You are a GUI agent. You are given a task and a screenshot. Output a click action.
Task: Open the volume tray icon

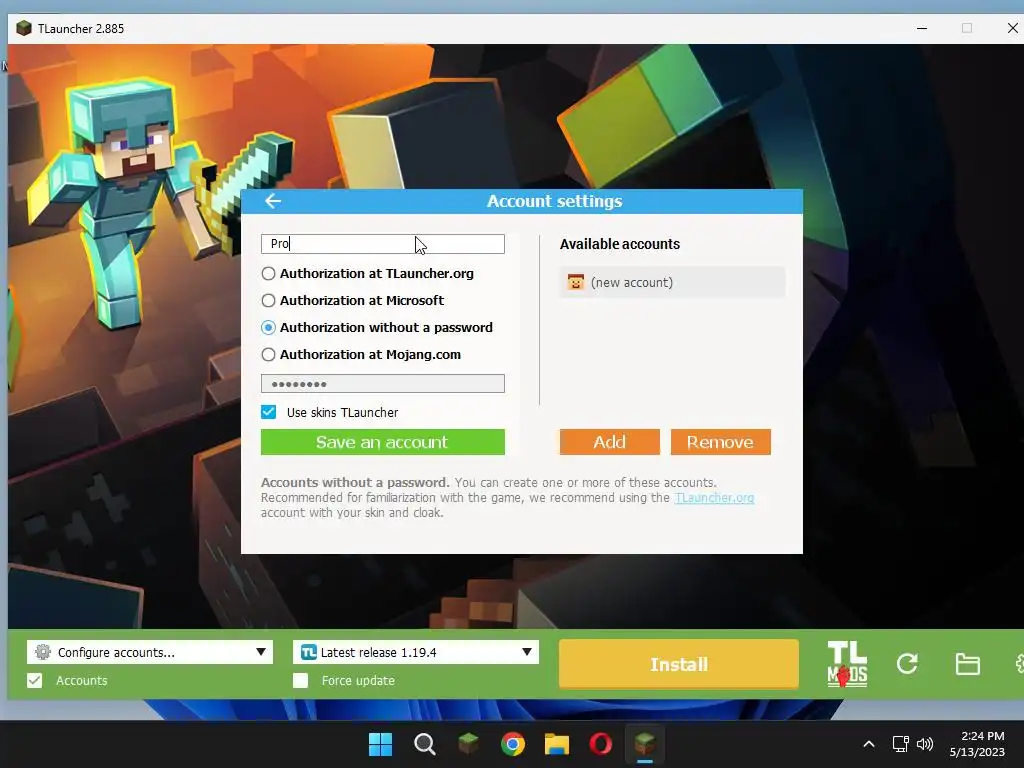(x=925, y=744)
